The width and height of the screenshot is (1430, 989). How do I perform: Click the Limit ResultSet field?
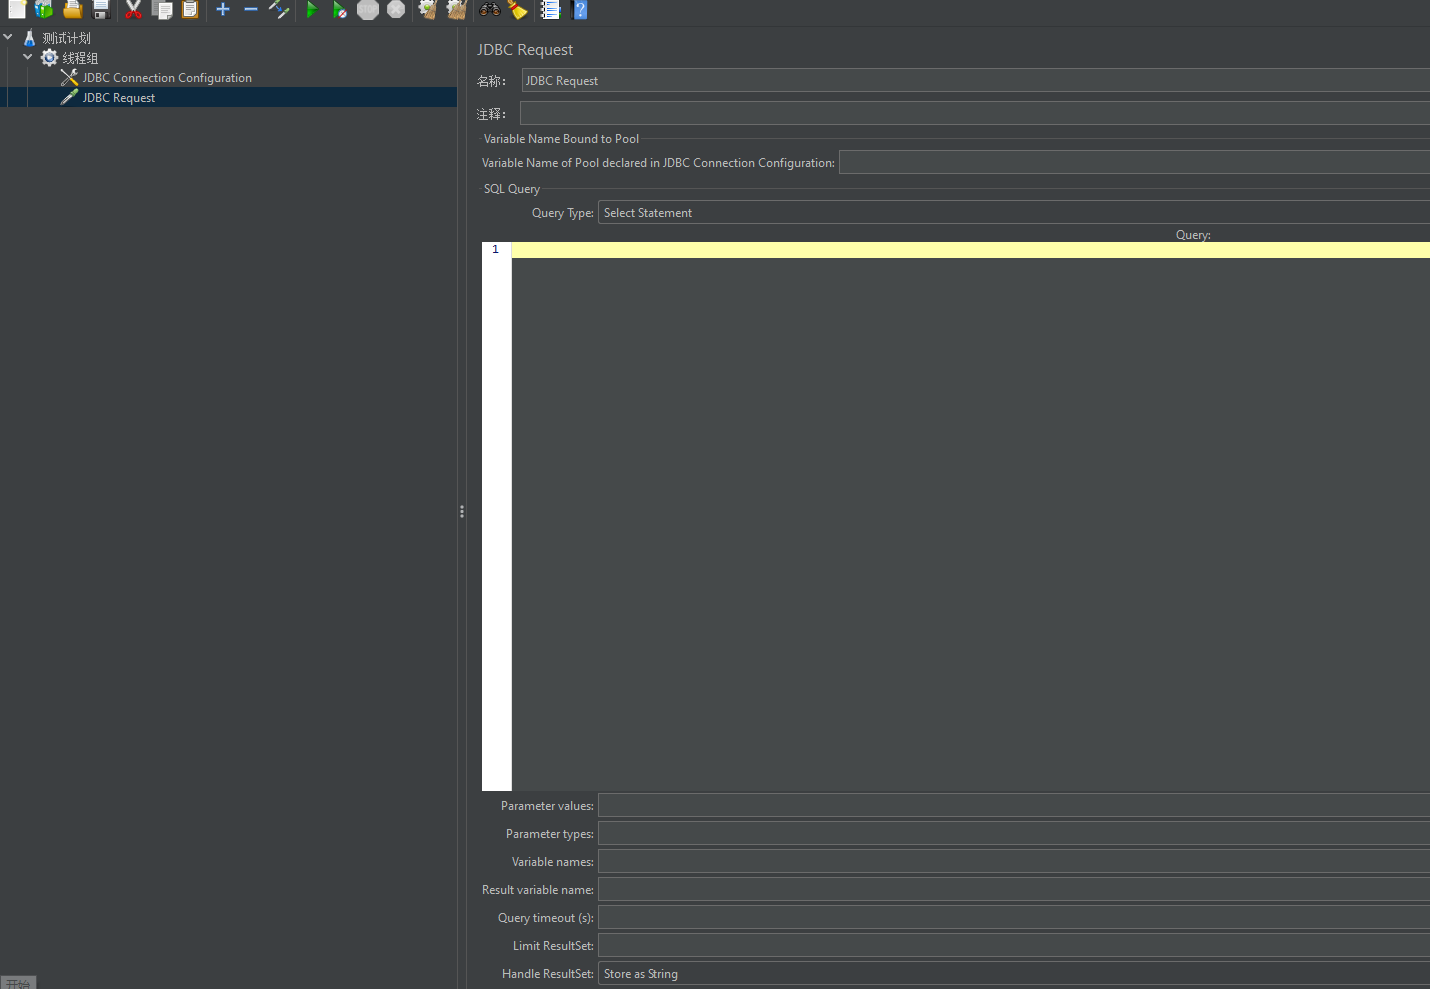[x=1014, y=945]
